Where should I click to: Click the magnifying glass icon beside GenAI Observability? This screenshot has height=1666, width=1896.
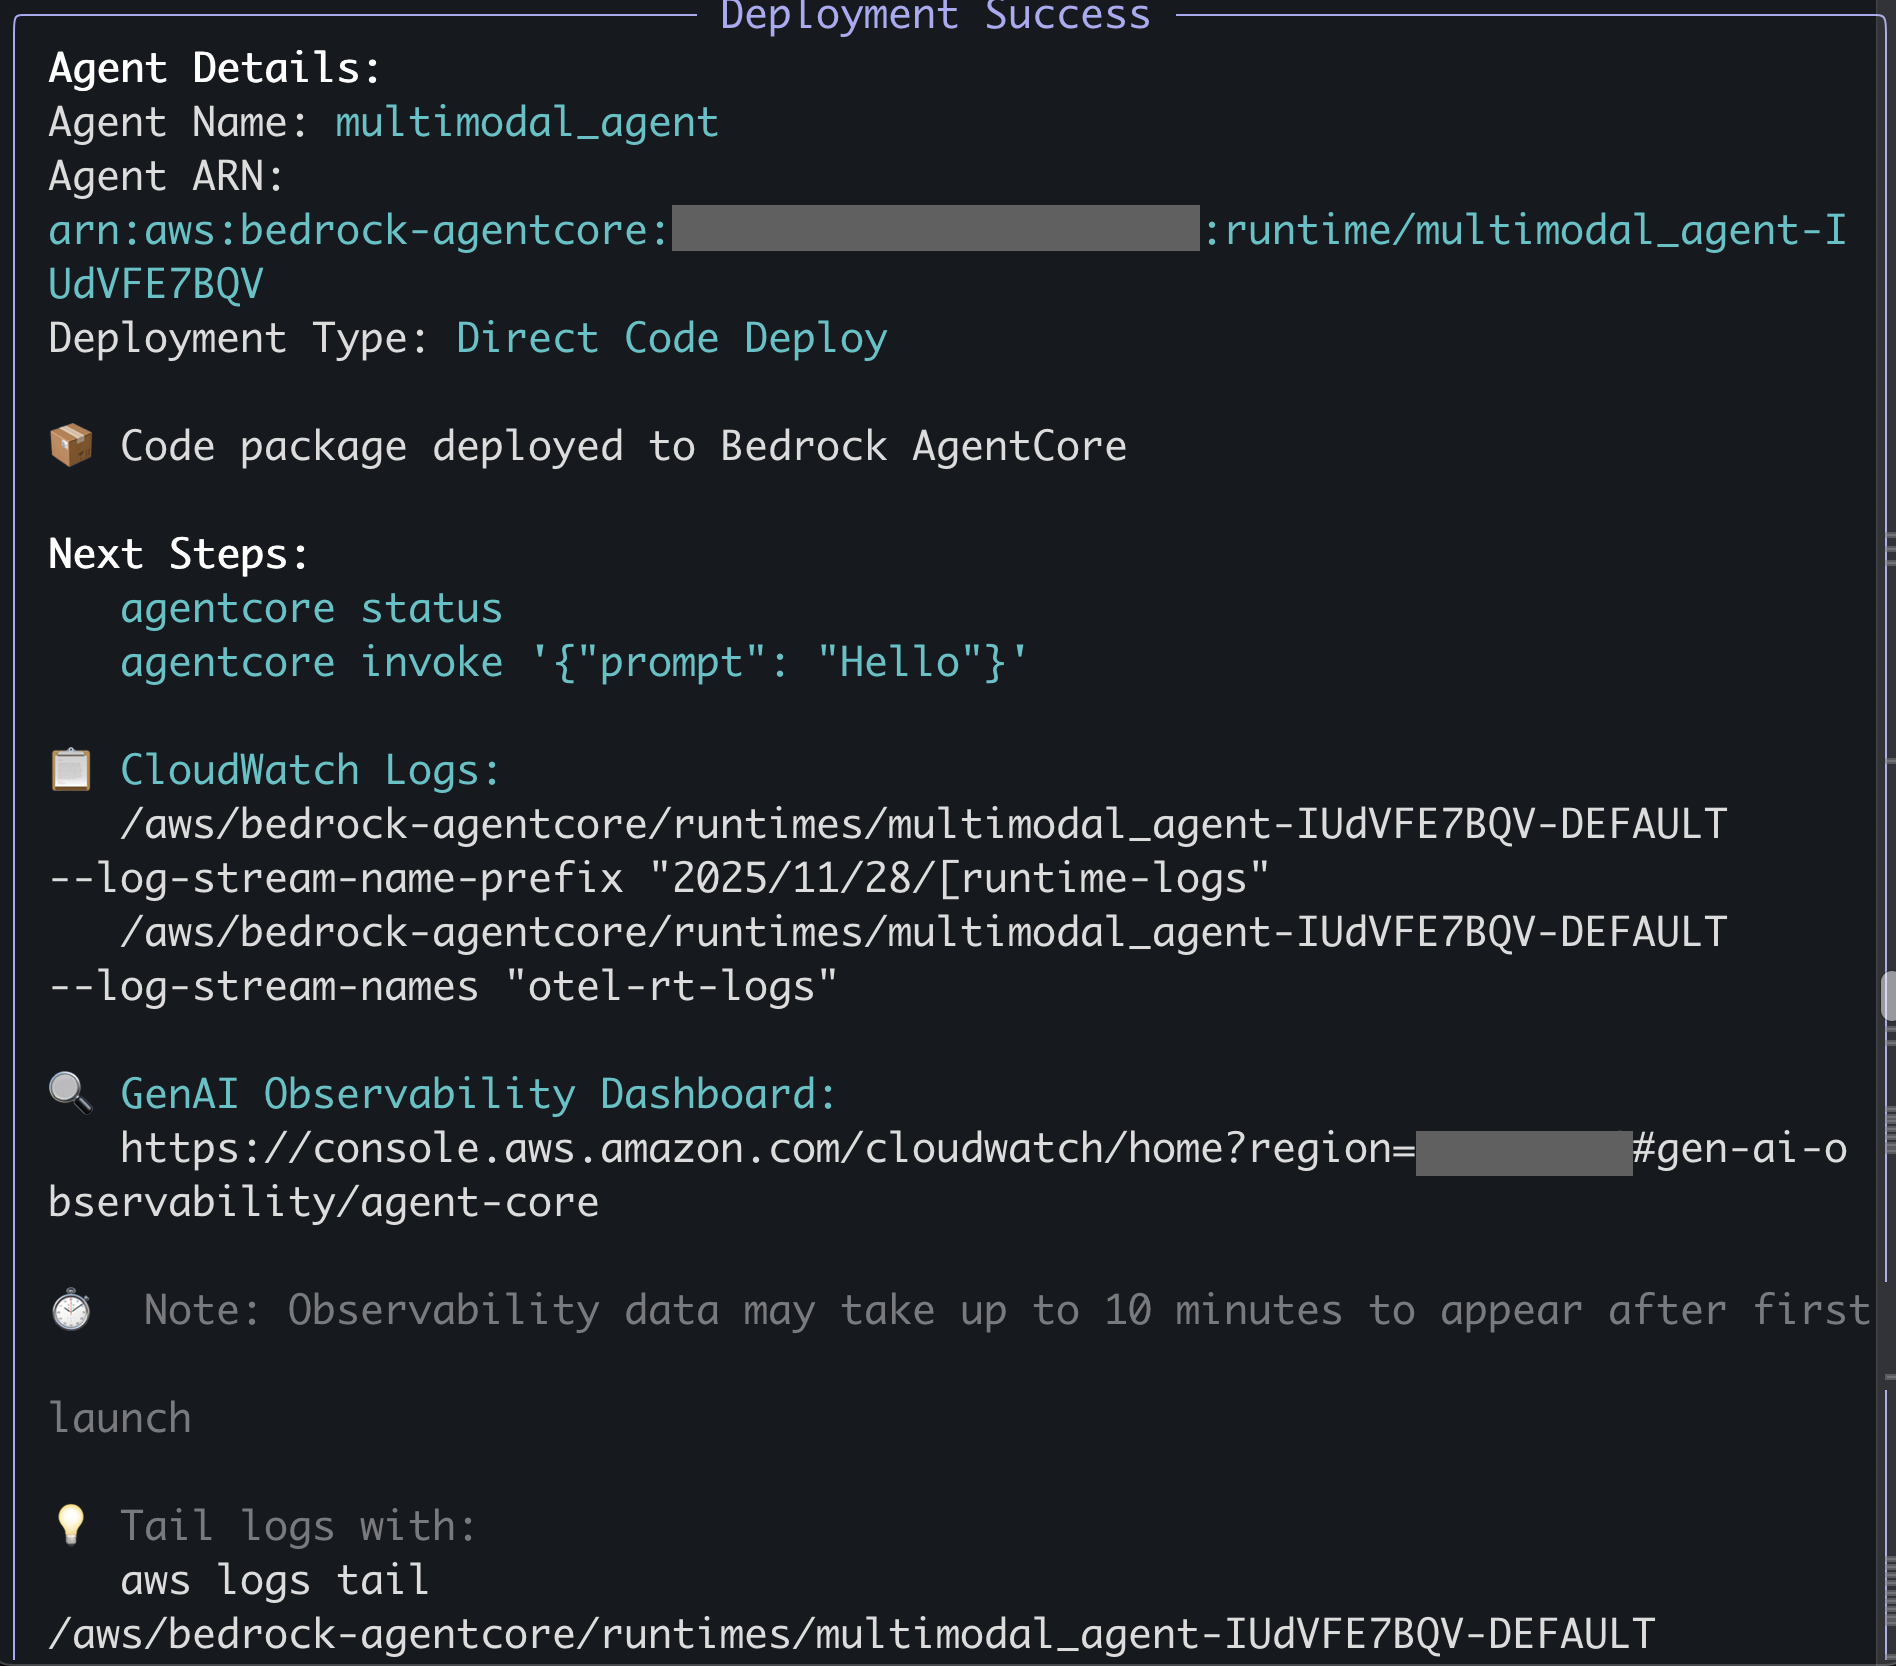tap(71, 1093)
